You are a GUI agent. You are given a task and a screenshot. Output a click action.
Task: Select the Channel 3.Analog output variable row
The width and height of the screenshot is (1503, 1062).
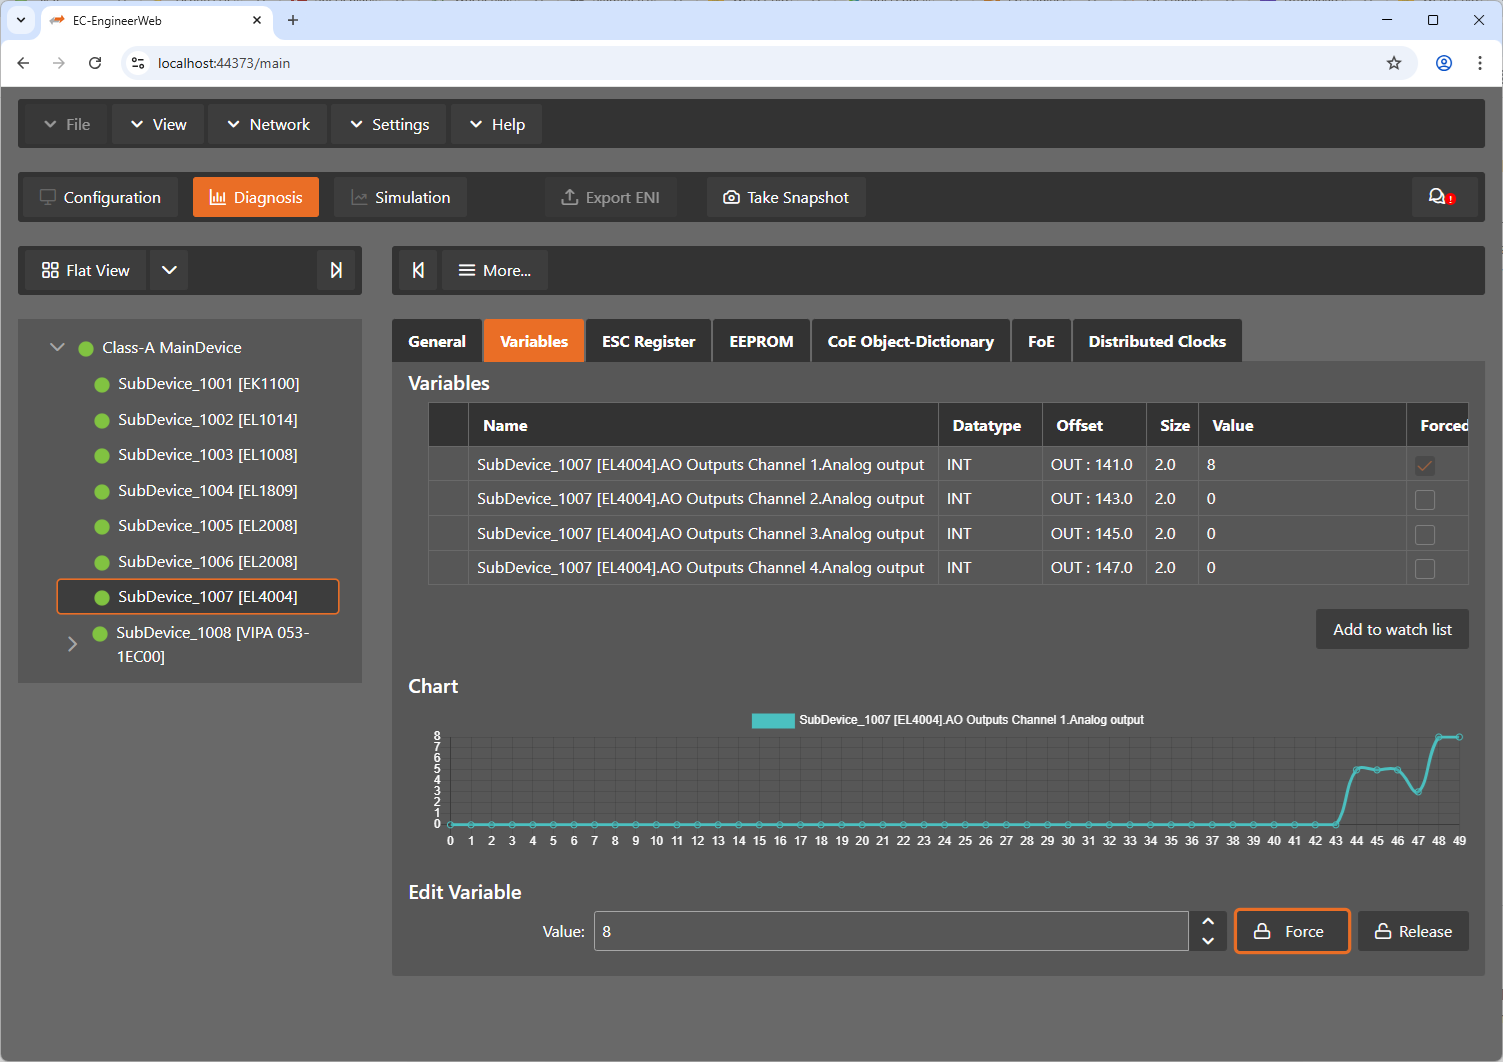coord(948,534)
